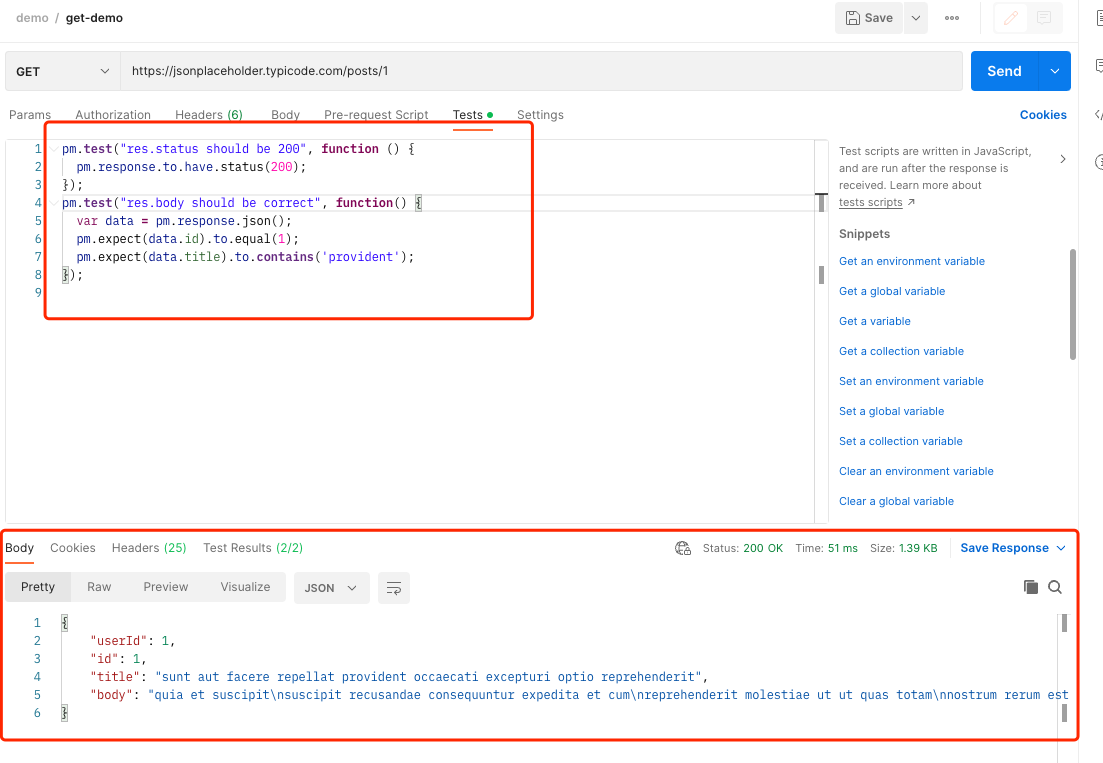The height and width of the screenshot is (763, 1103).
Task: Select the Raw view mode
Action: 99,587
